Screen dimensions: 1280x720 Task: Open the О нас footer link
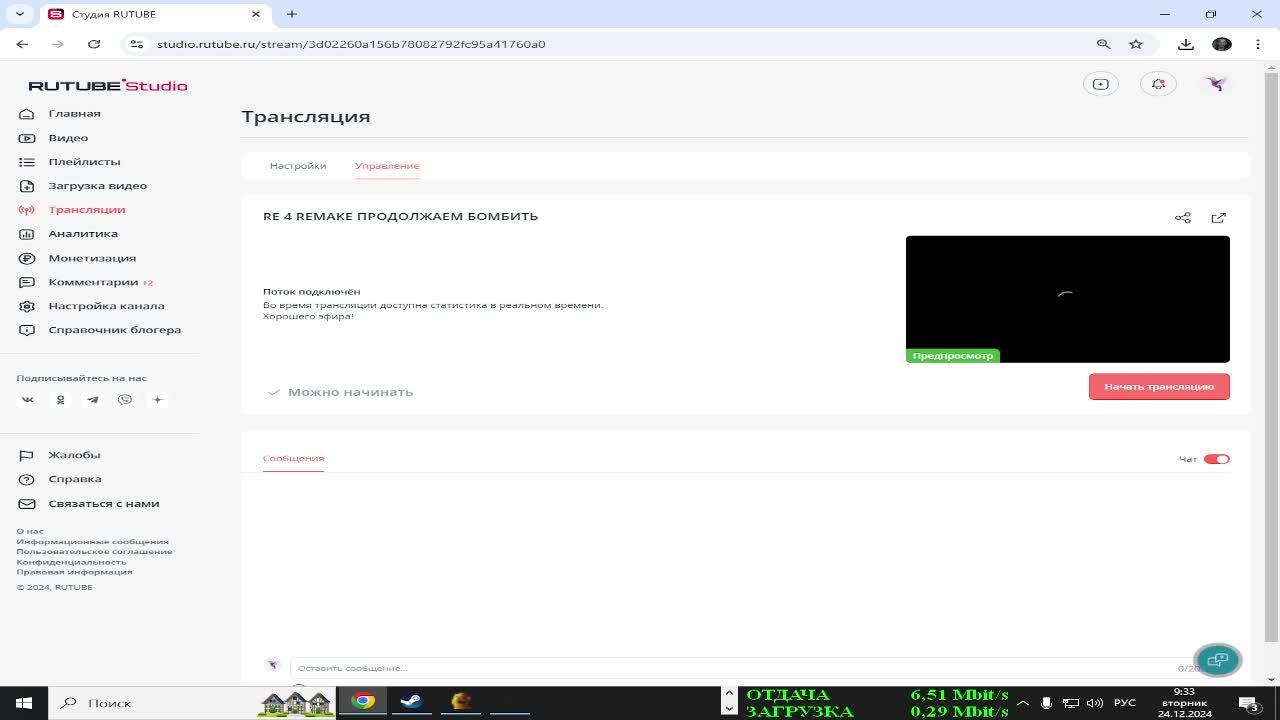tap(30, 531)
